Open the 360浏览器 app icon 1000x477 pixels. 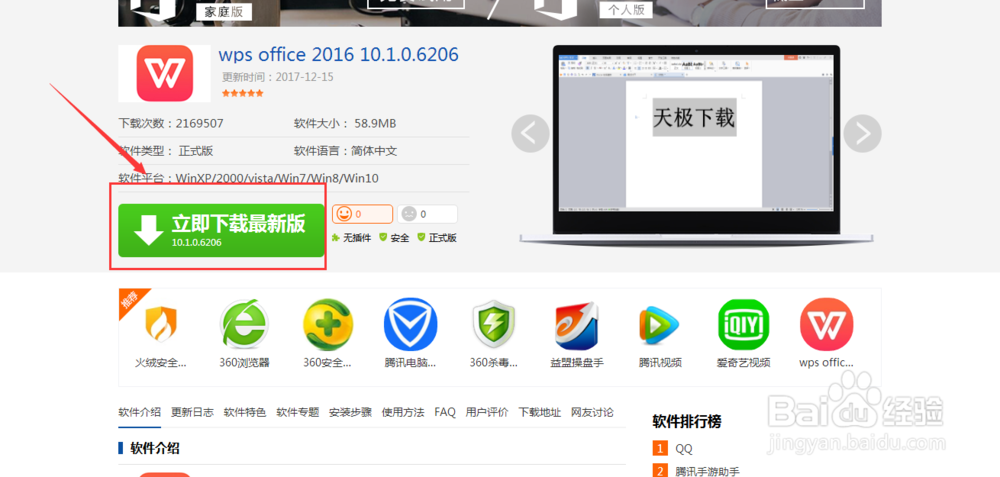pos(244,324)
